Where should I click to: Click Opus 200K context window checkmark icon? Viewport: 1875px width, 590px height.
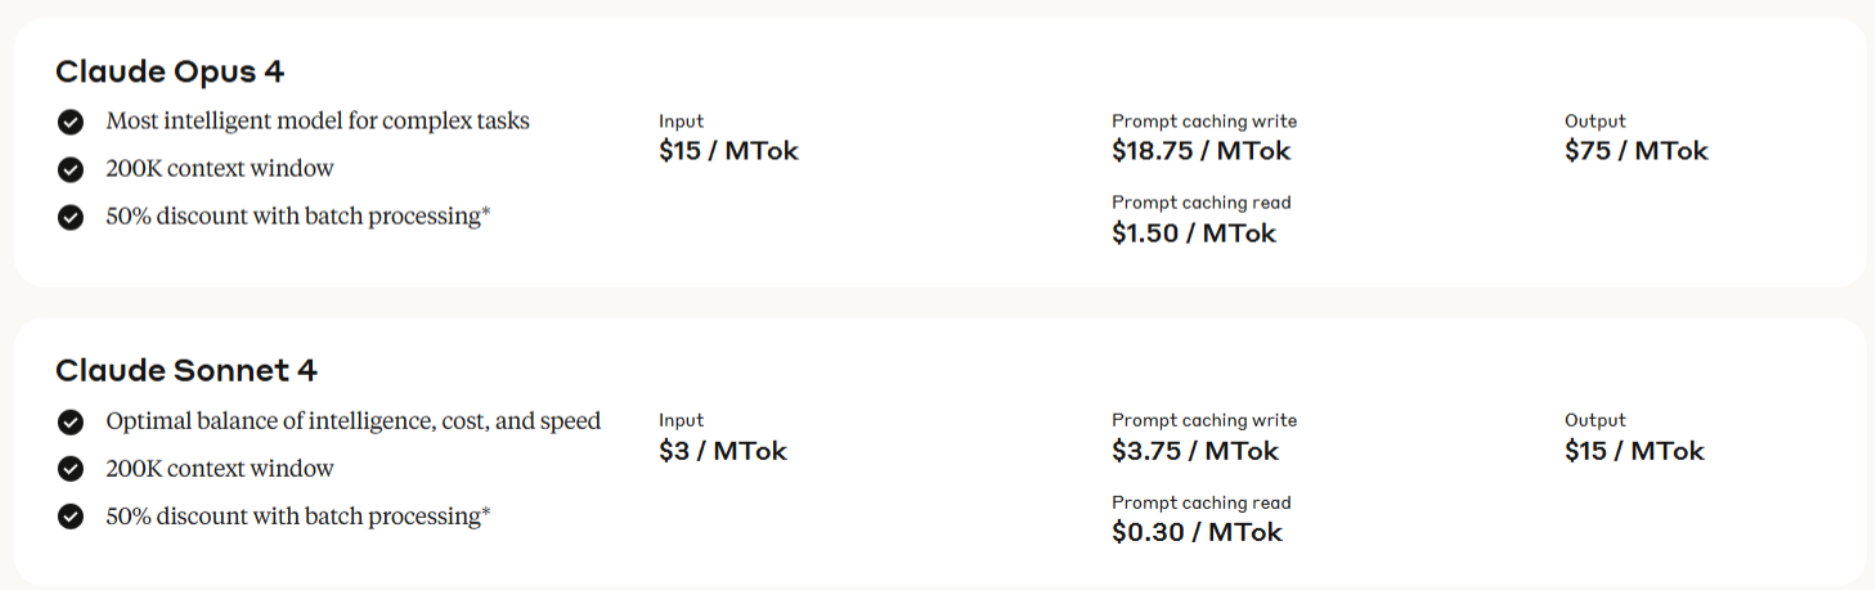70,170
